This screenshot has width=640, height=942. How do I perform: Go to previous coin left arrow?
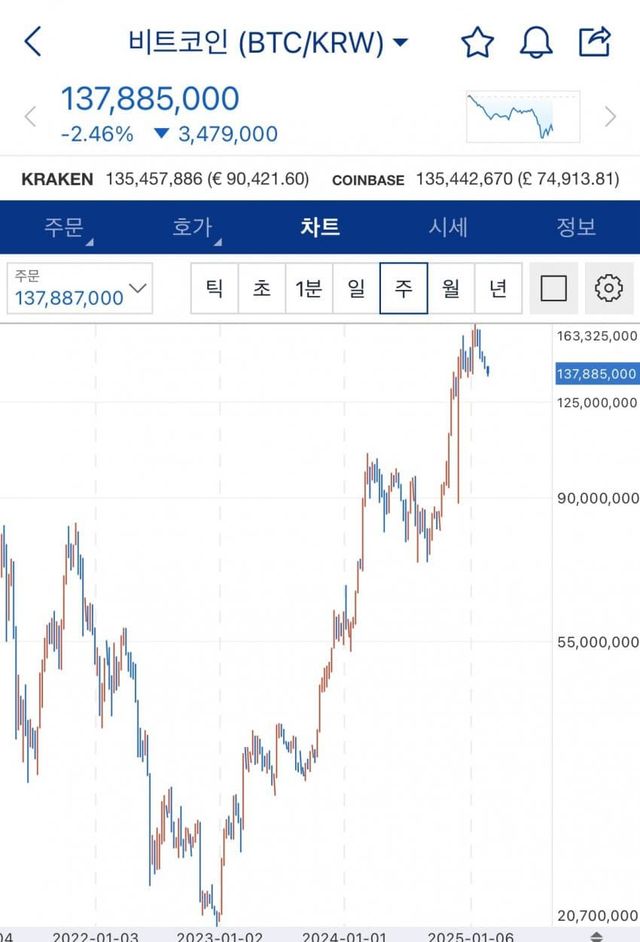[30, 117]
